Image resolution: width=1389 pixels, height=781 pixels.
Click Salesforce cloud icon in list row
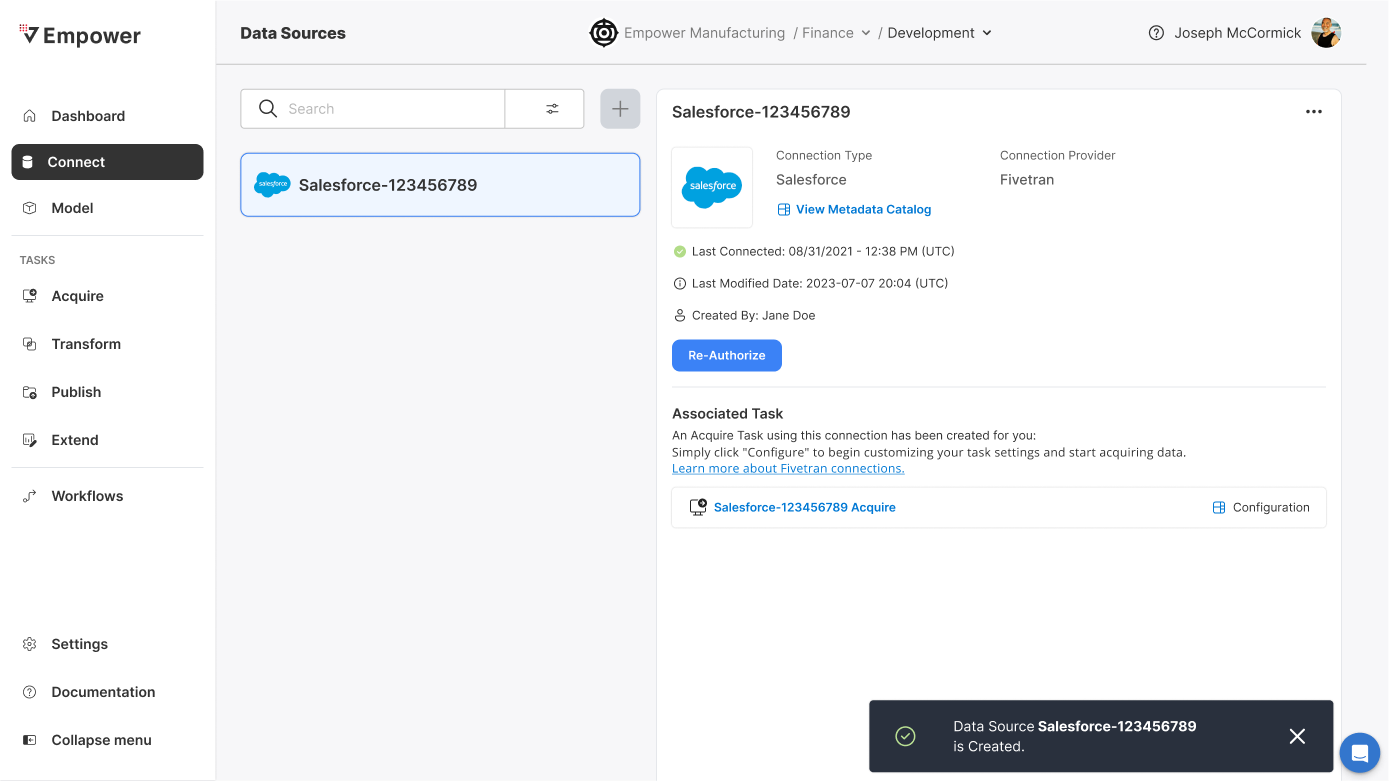[272, 185]
